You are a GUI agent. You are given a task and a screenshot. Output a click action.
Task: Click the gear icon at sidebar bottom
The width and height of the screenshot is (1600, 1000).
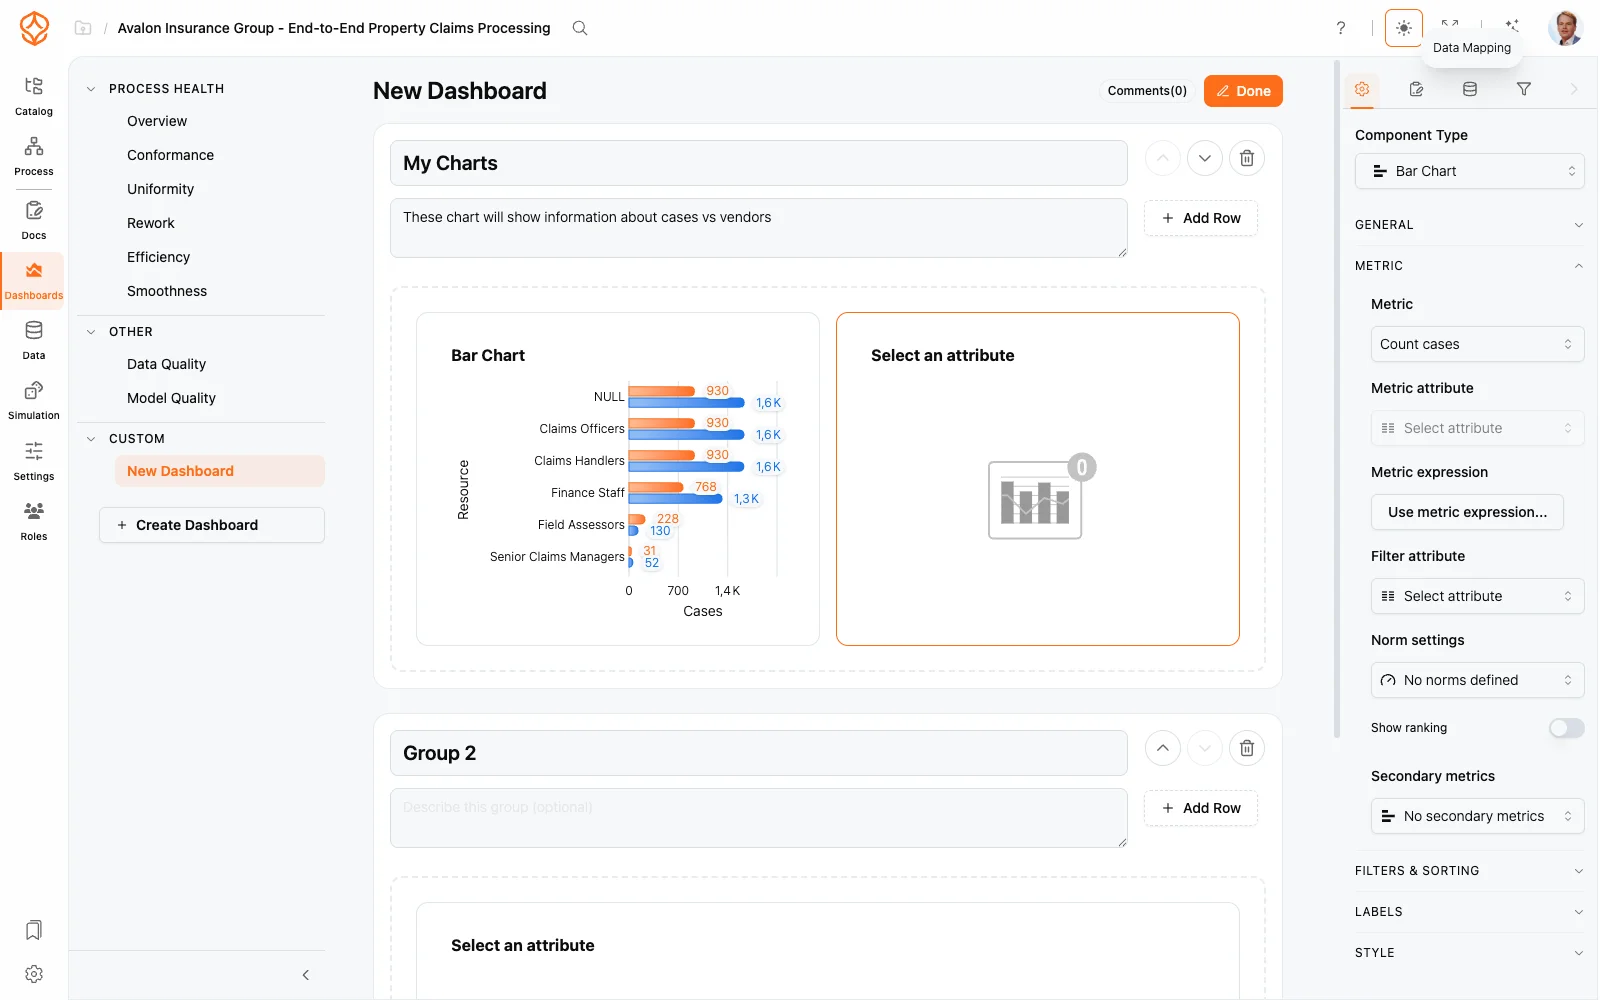(x=34, y=974)
